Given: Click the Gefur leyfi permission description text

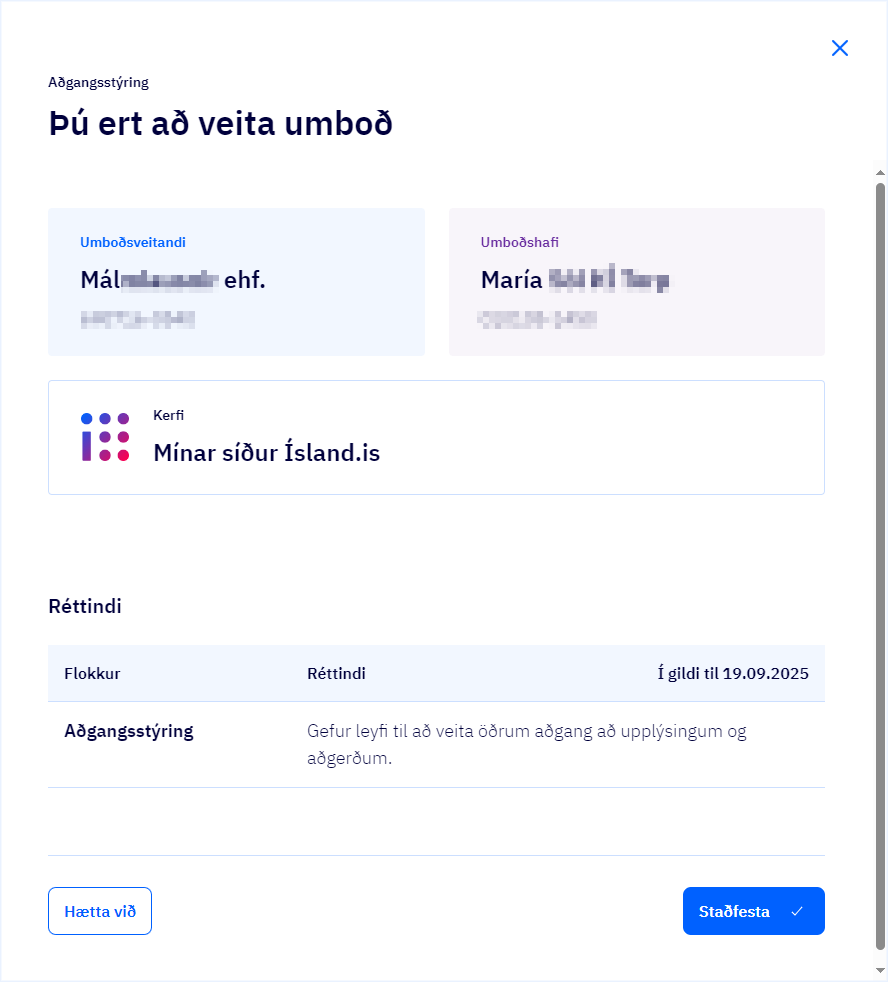Looking at the screenshot, I should (x=527, y=744).
